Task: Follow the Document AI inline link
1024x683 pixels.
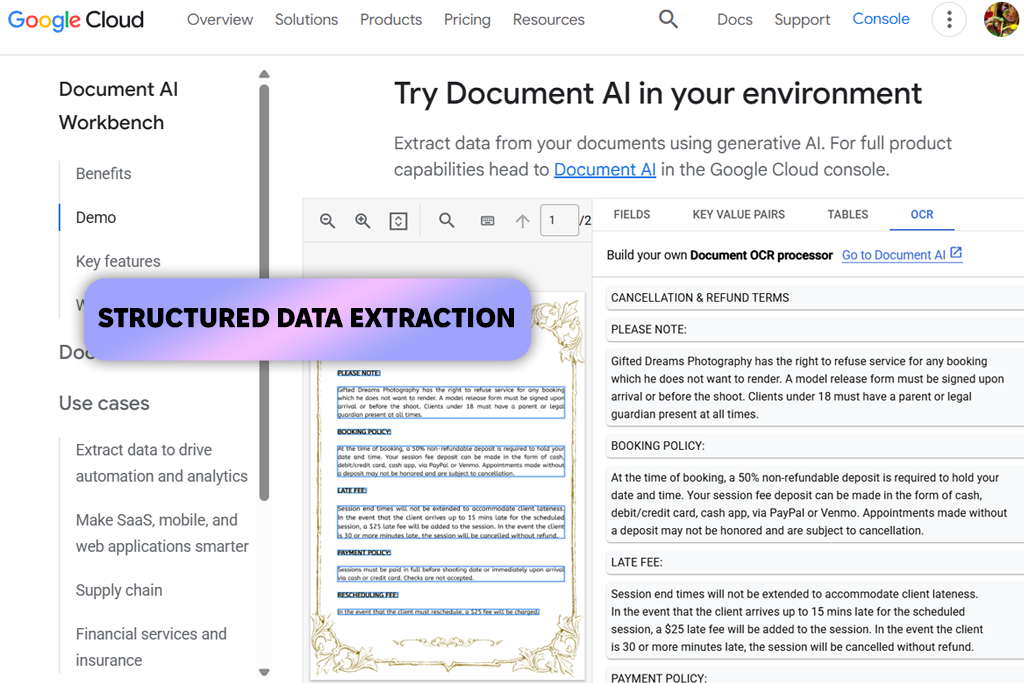Action: (605, 170)
